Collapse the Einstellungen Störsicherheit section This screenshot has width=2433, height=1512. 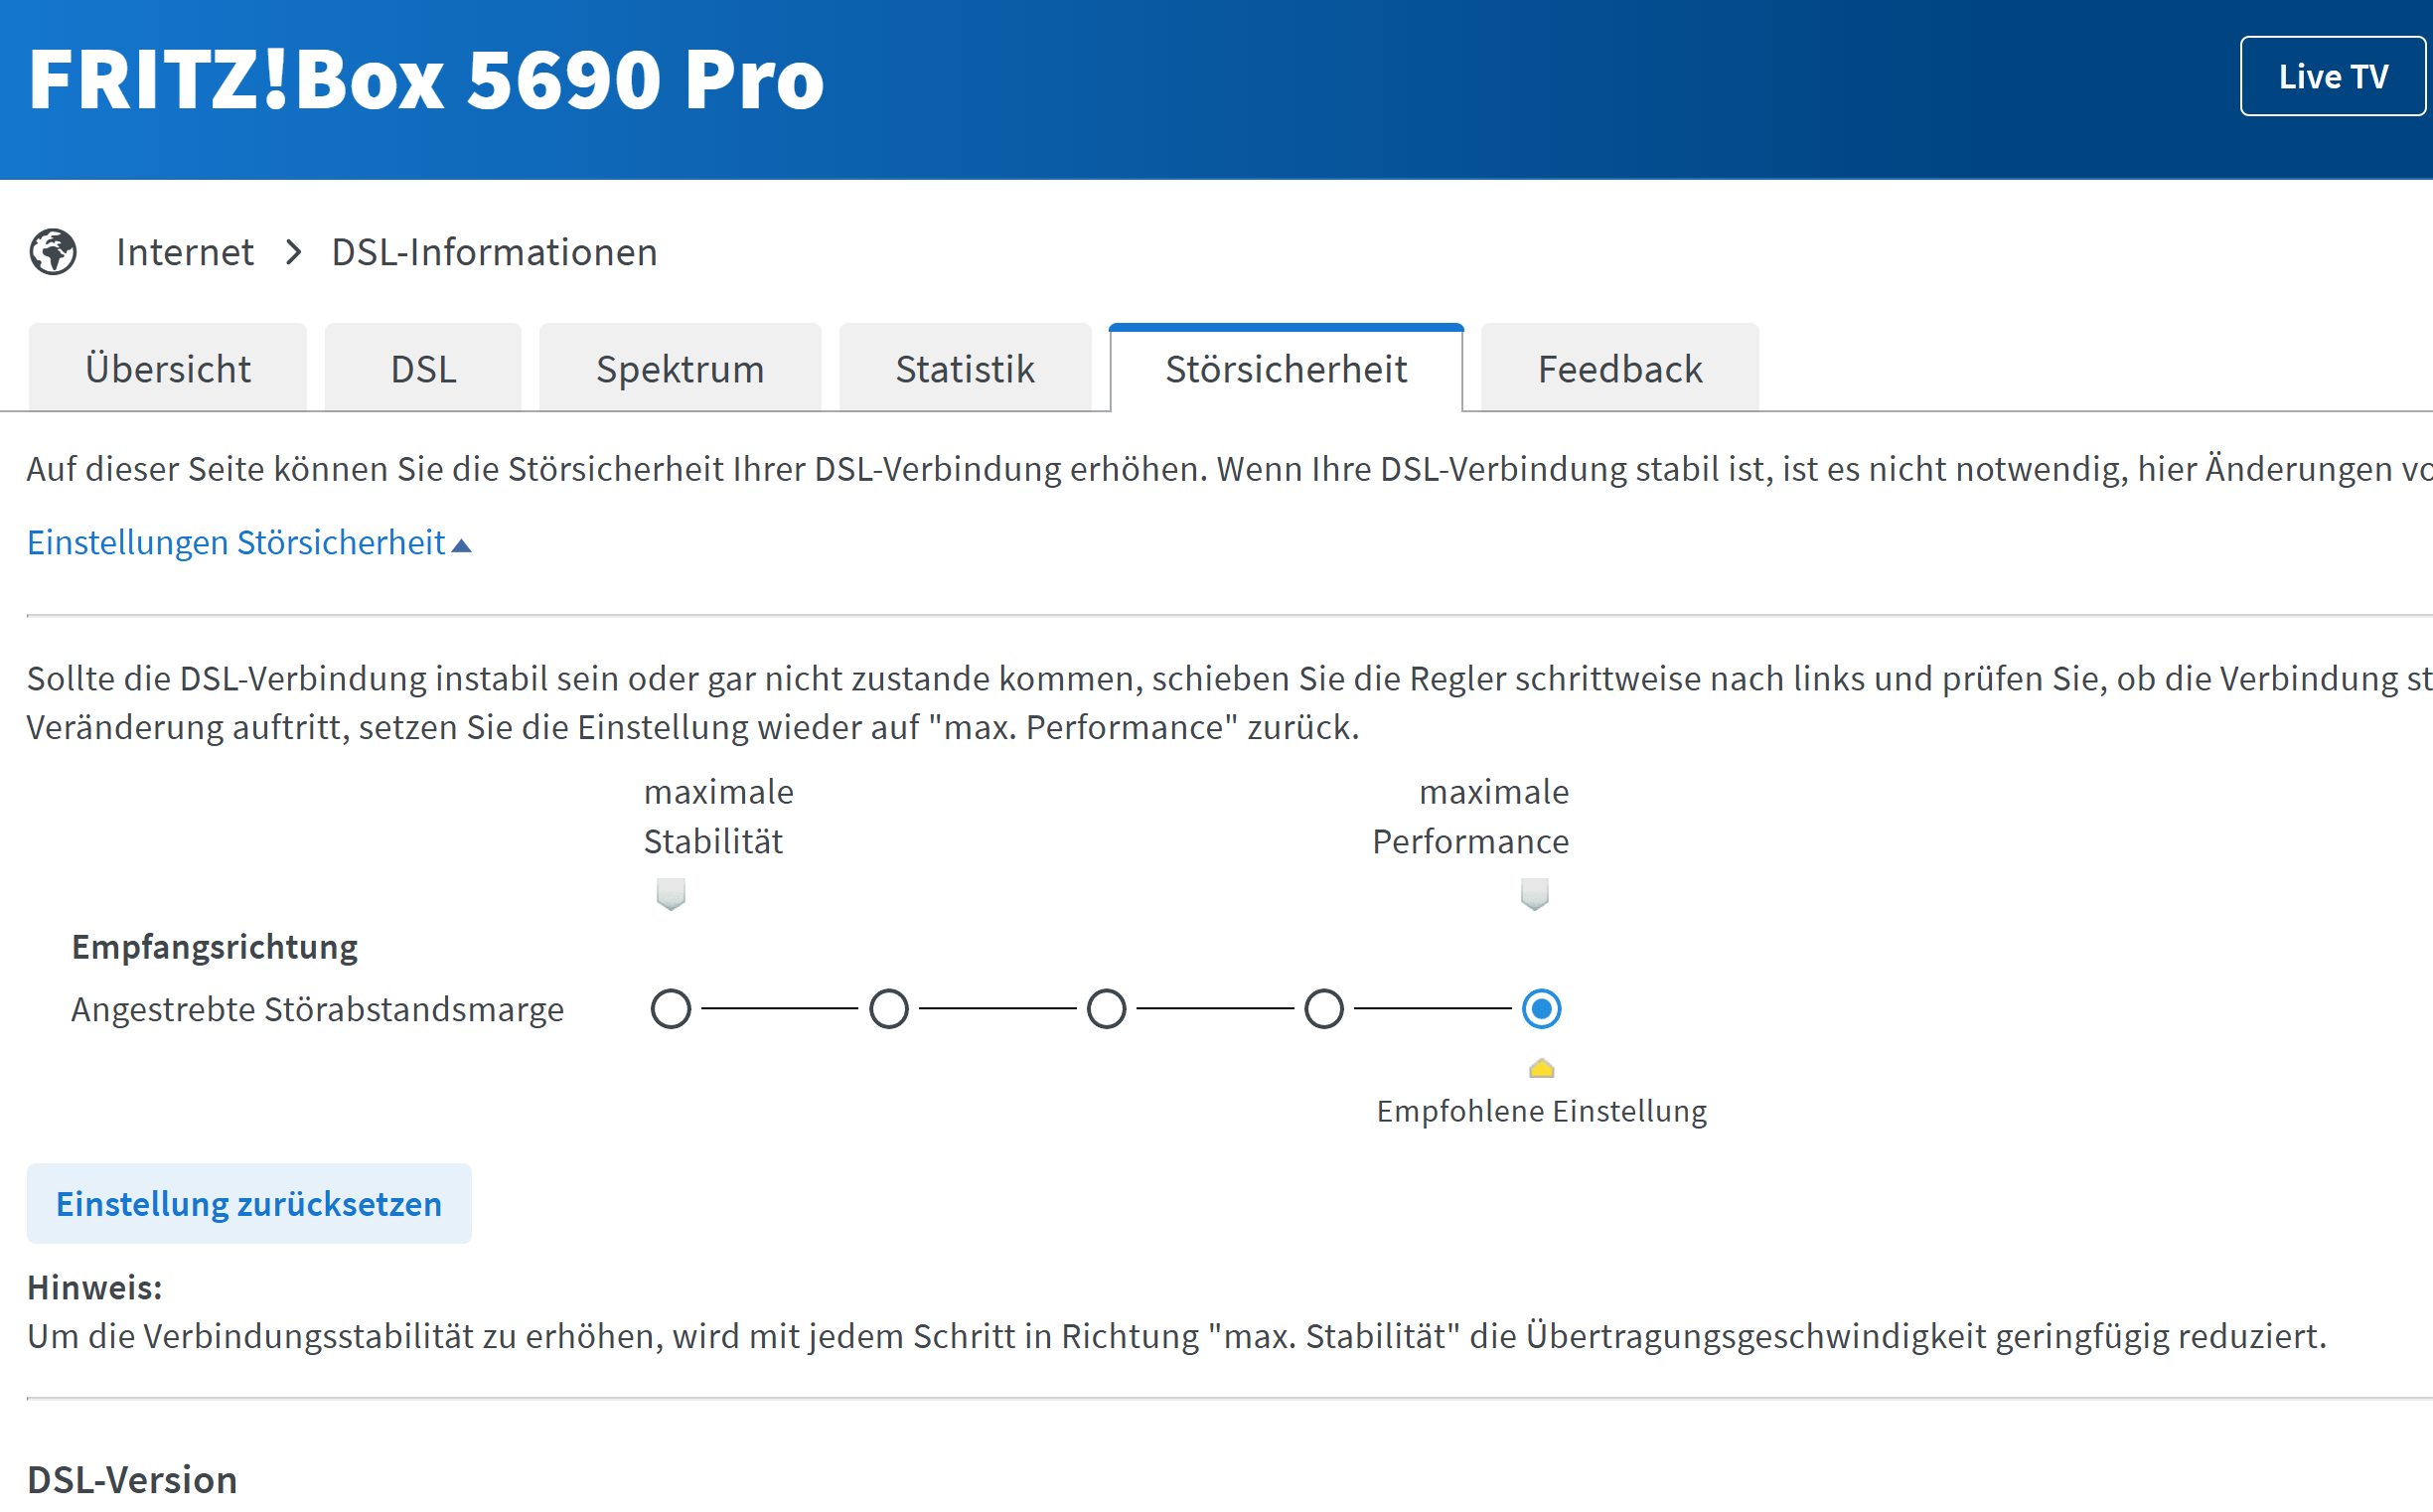coord(236,543)
